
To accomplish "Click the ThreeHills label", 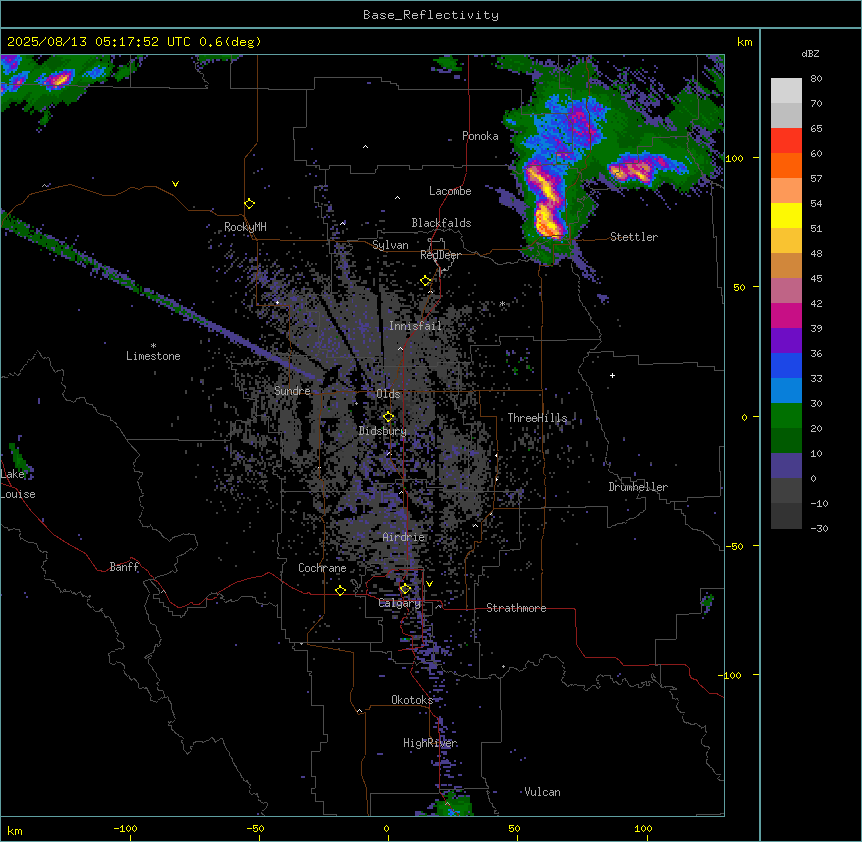I will [537, 418].
